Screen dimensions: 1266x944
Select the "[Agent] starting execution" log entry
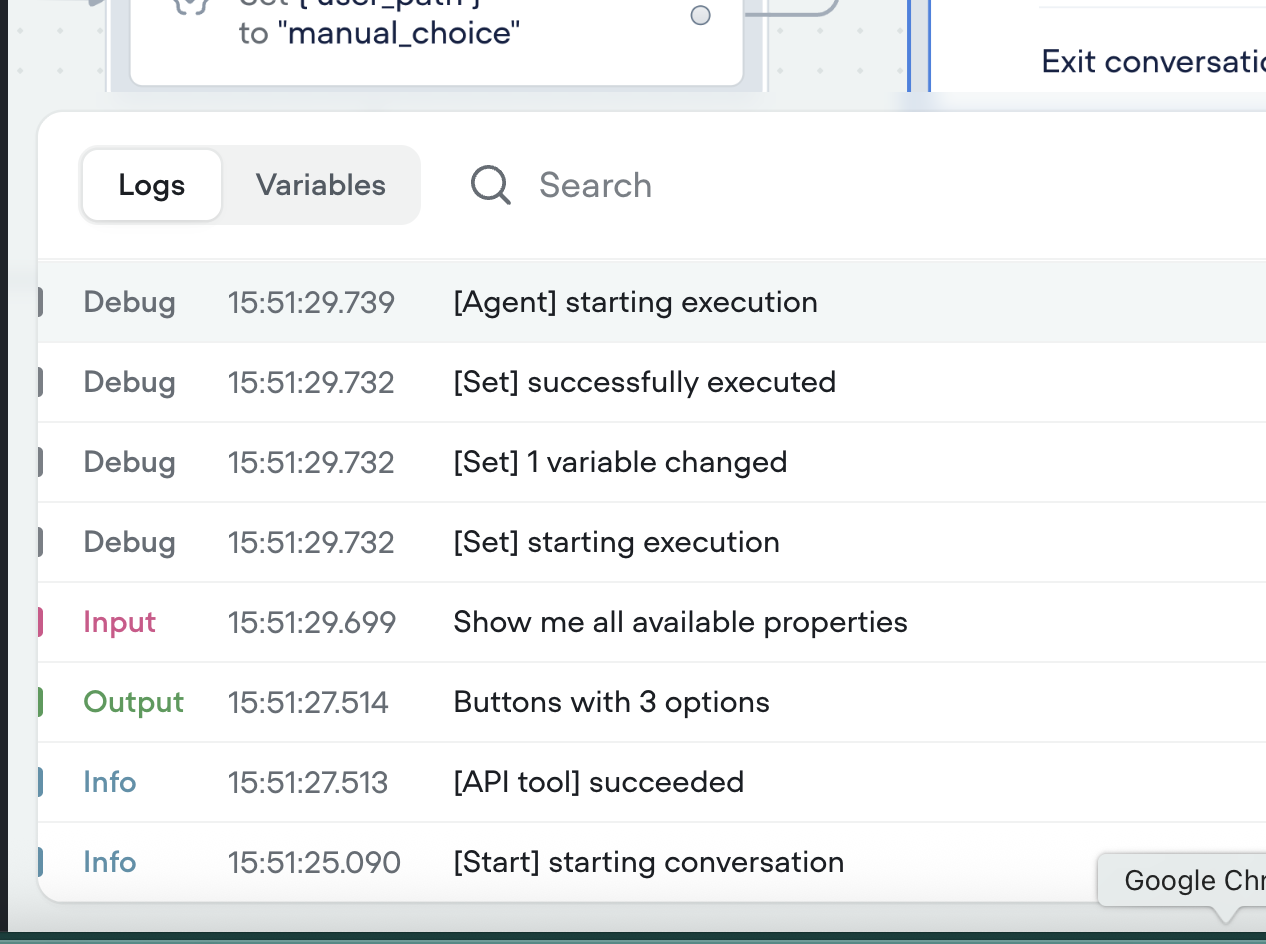click(635, 302)
